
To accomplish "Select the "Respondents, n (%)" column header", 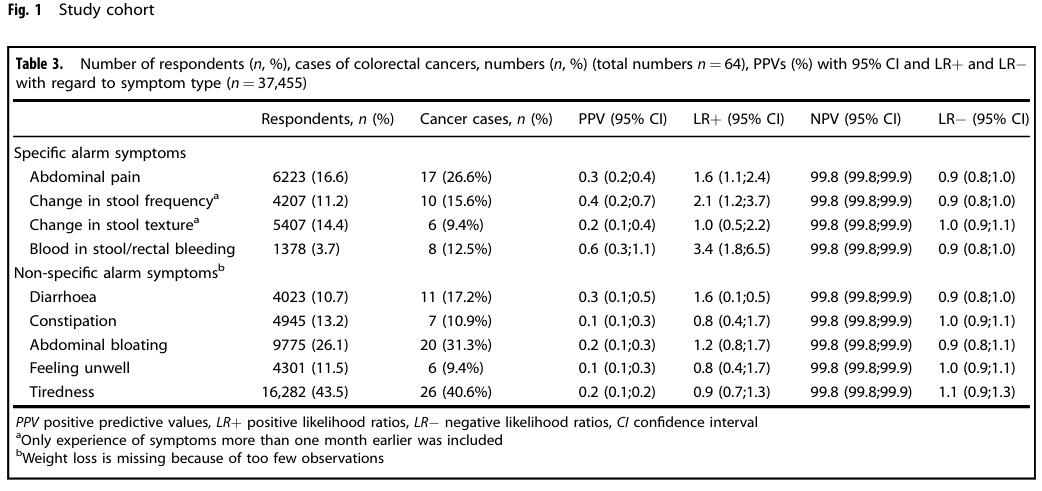I will 327,119.
